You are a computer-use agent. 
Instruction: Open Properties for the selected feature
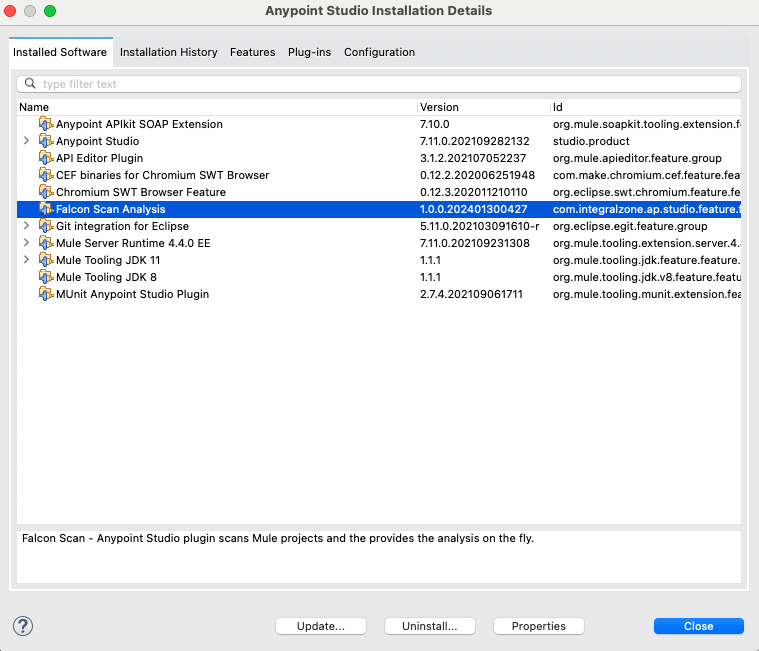pyautogui.click(x=539, y=626)
